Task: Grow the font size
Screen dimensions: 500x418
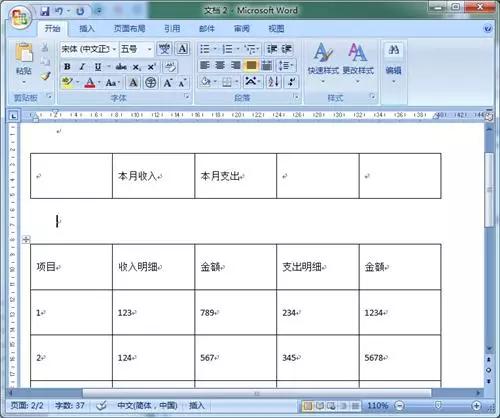Action: 168,82
